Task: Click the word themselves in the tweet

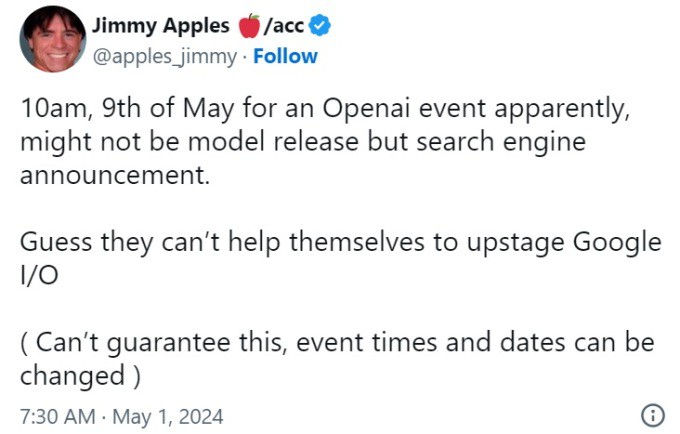Action: [x=357, y=242]
